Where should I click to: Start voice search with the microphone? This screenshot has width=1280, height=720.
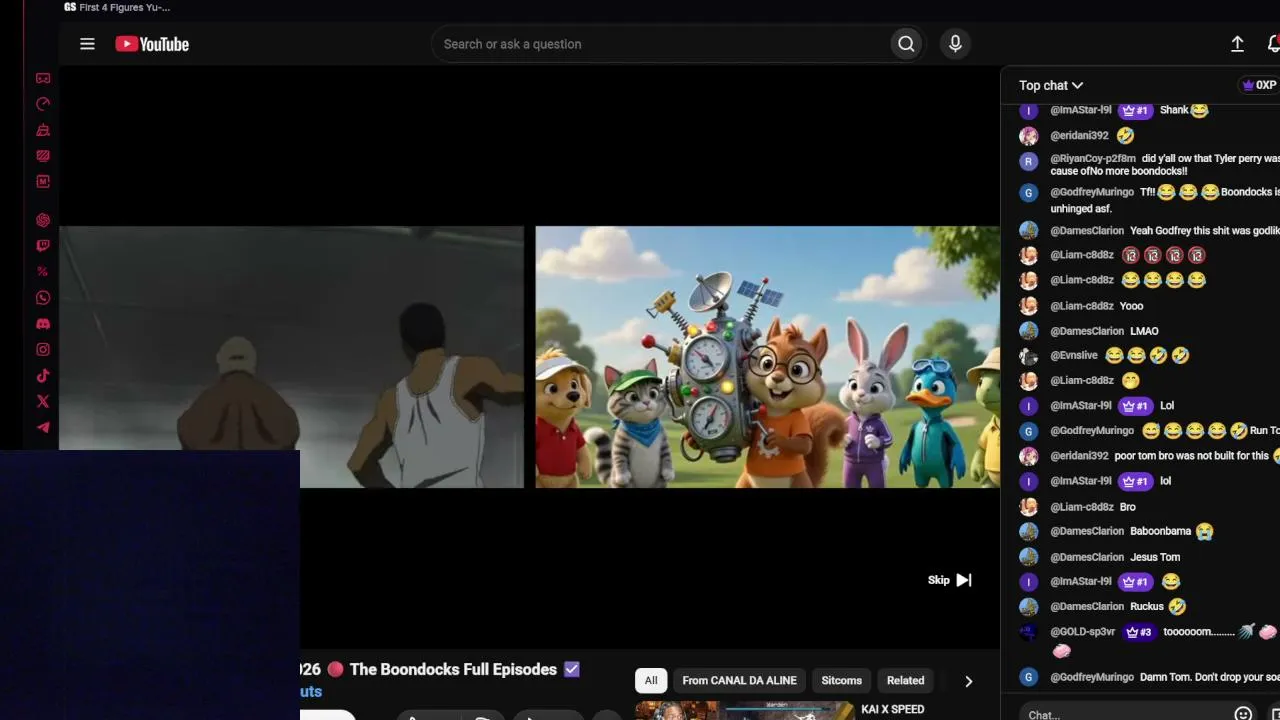click(955, 44)
